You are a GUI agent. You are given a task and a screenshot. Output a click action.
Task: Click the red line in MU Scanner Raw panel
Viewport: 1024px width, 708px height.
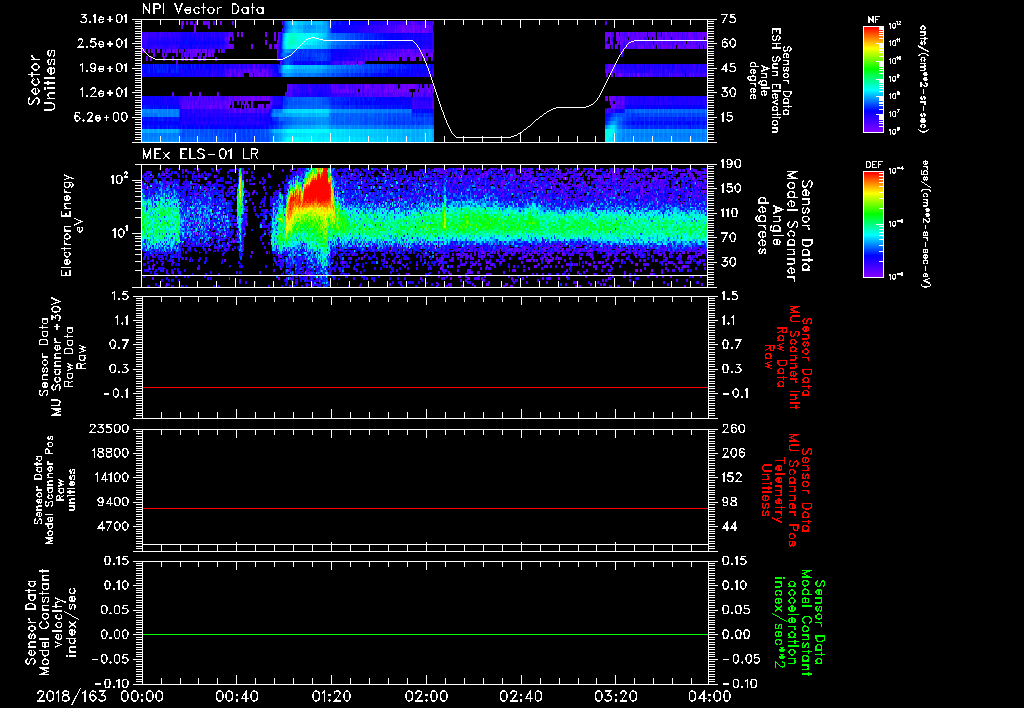point(424,387)
